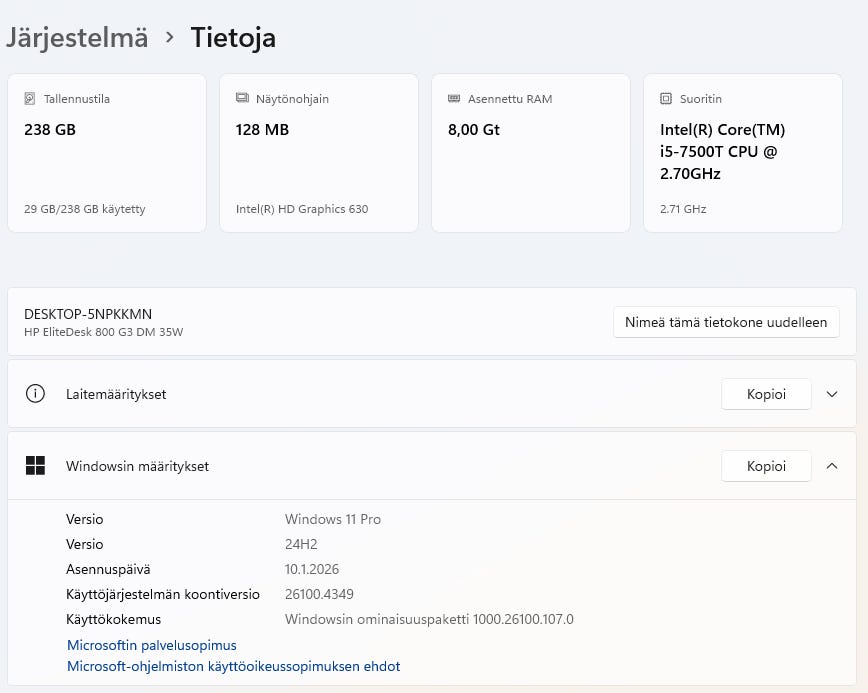Copy device specs with Laitemääritykset Kopioi button
Screen dimensions: 868x693
(765, 394)
